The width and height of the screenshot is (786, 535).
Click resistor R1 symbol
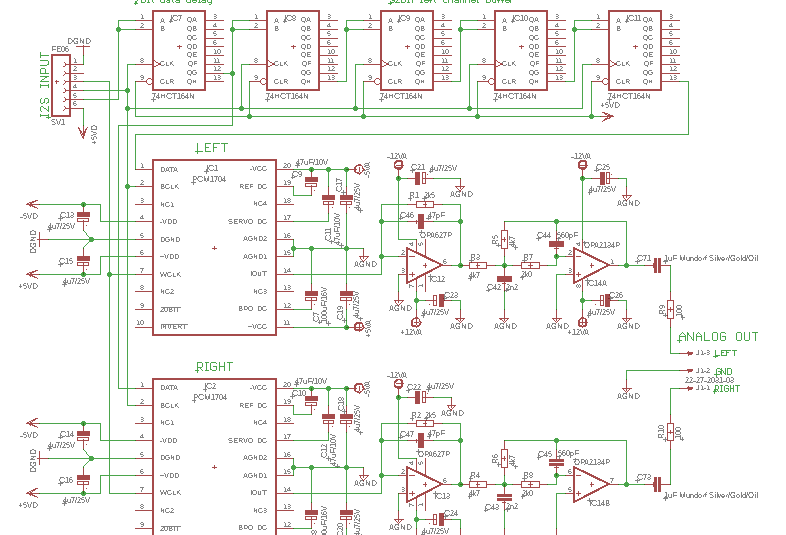point(425,204)
